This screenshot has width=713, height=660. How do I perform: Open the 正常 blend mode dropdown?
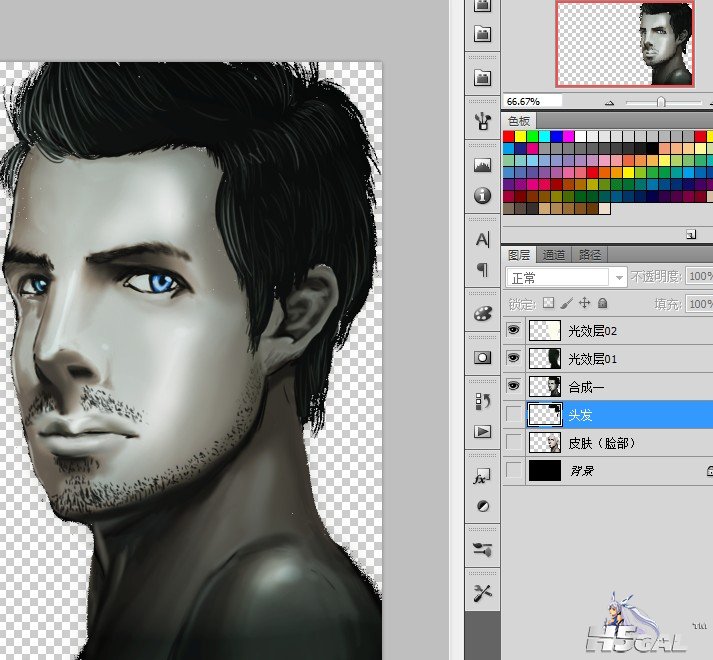pyautogui.click(x=566, y=277)
